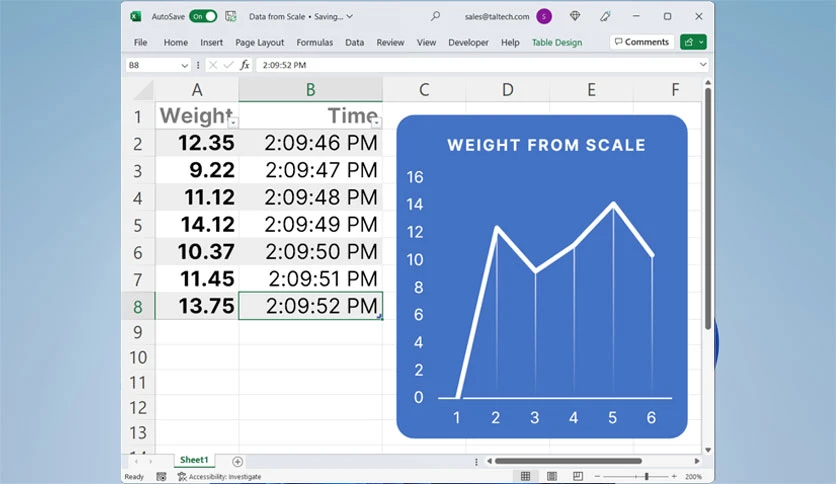Click the Comments button
The height and width of the screenshot is (484, 836).
click(x=641, y=42)
